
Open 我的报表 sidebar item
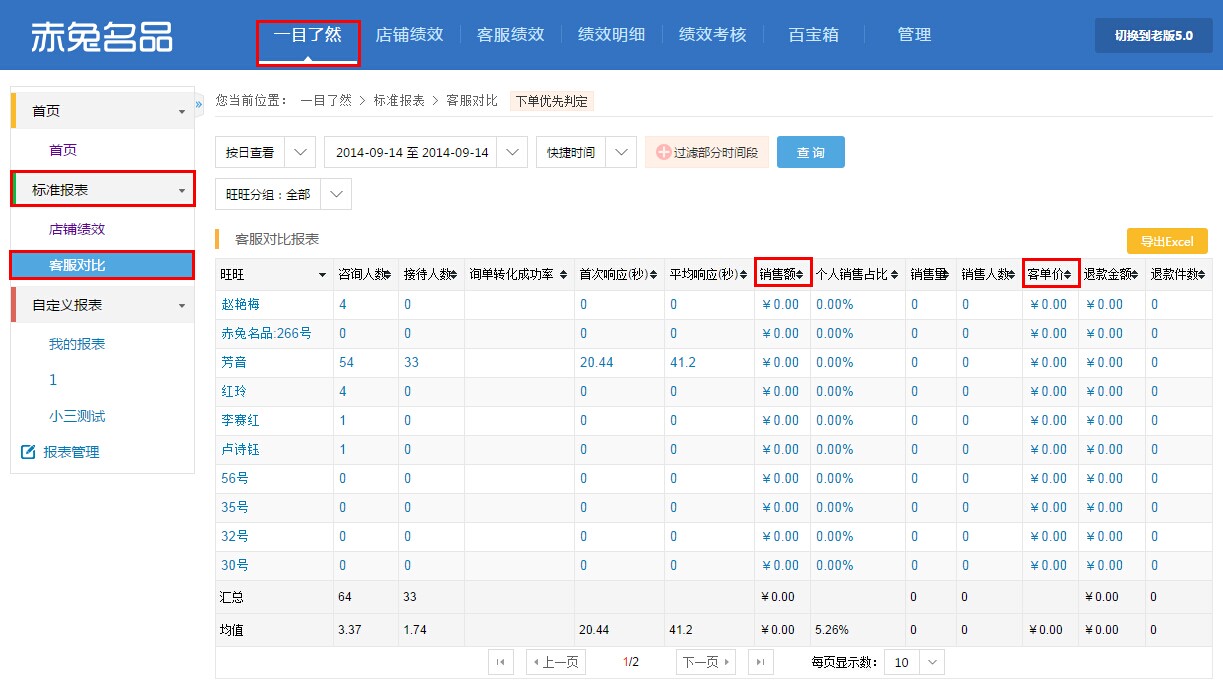point(77,344)
